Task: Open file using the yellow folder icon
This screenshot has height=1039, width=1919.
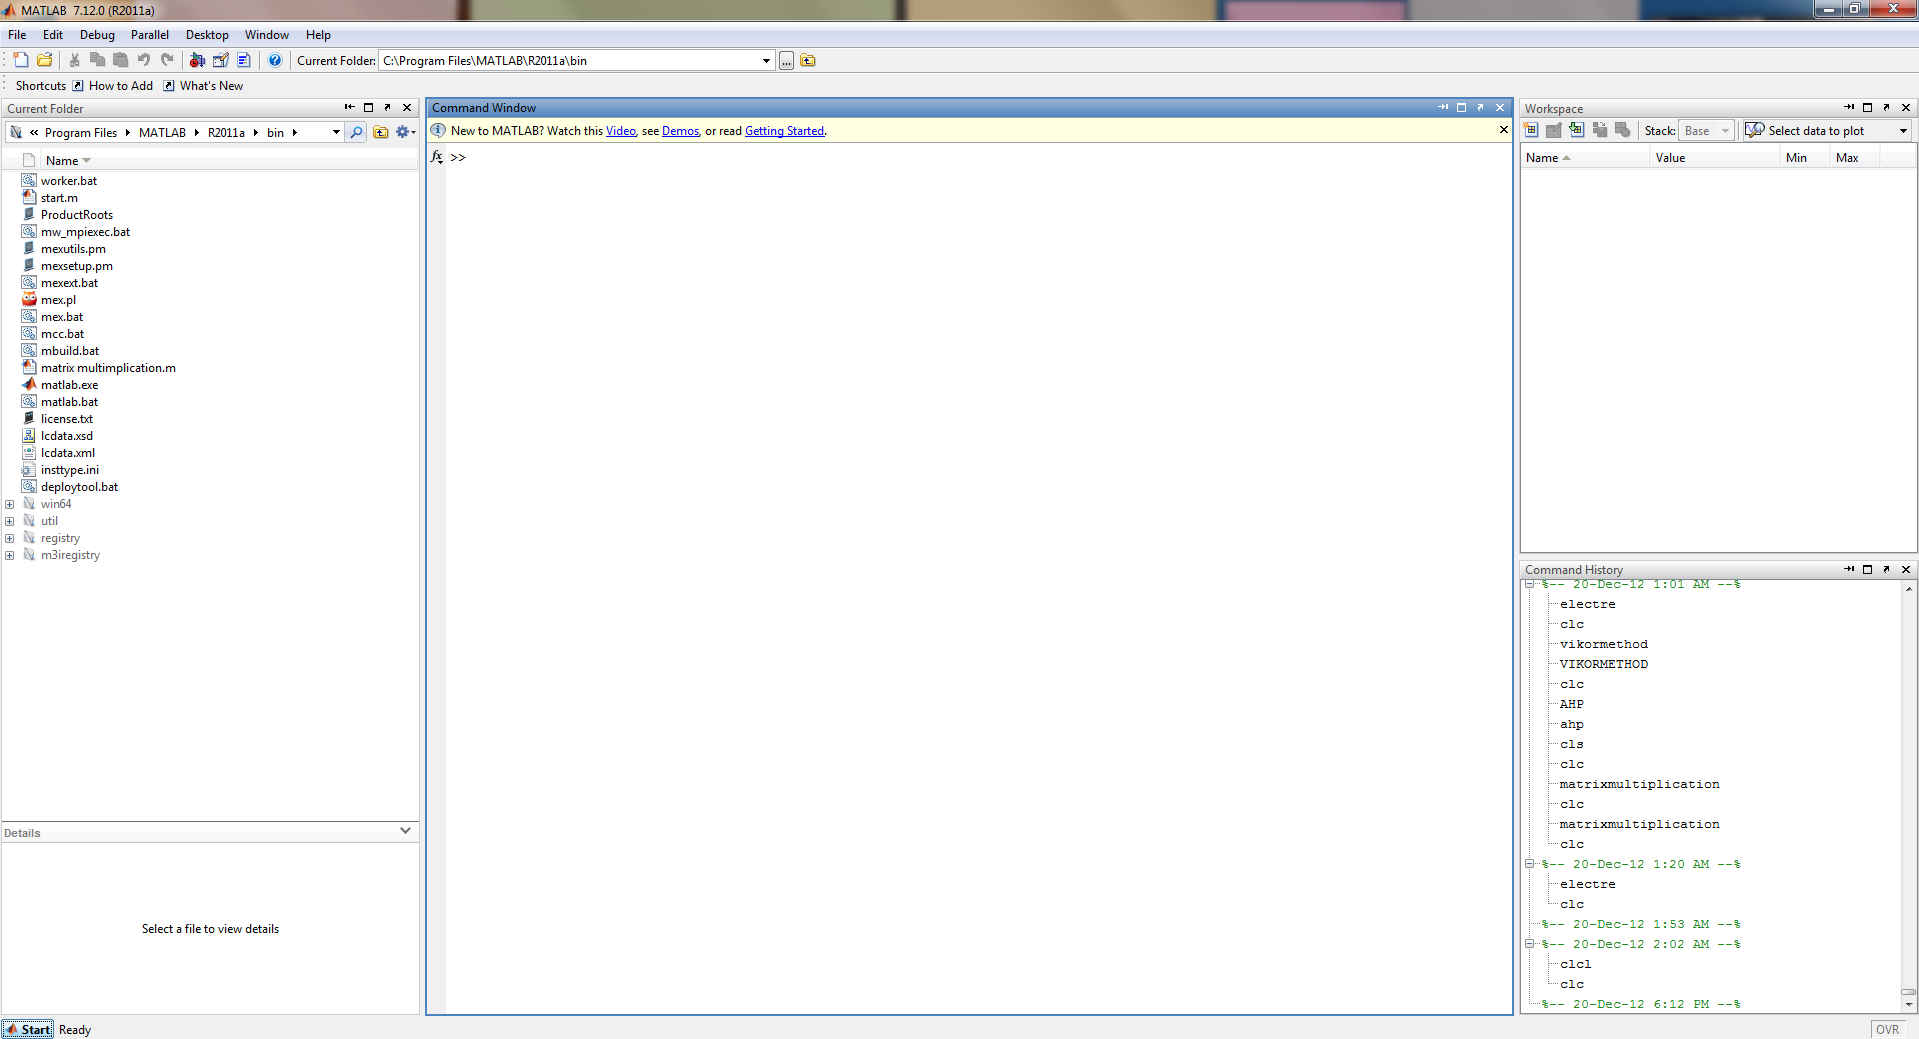Action: tap(45, 60)
